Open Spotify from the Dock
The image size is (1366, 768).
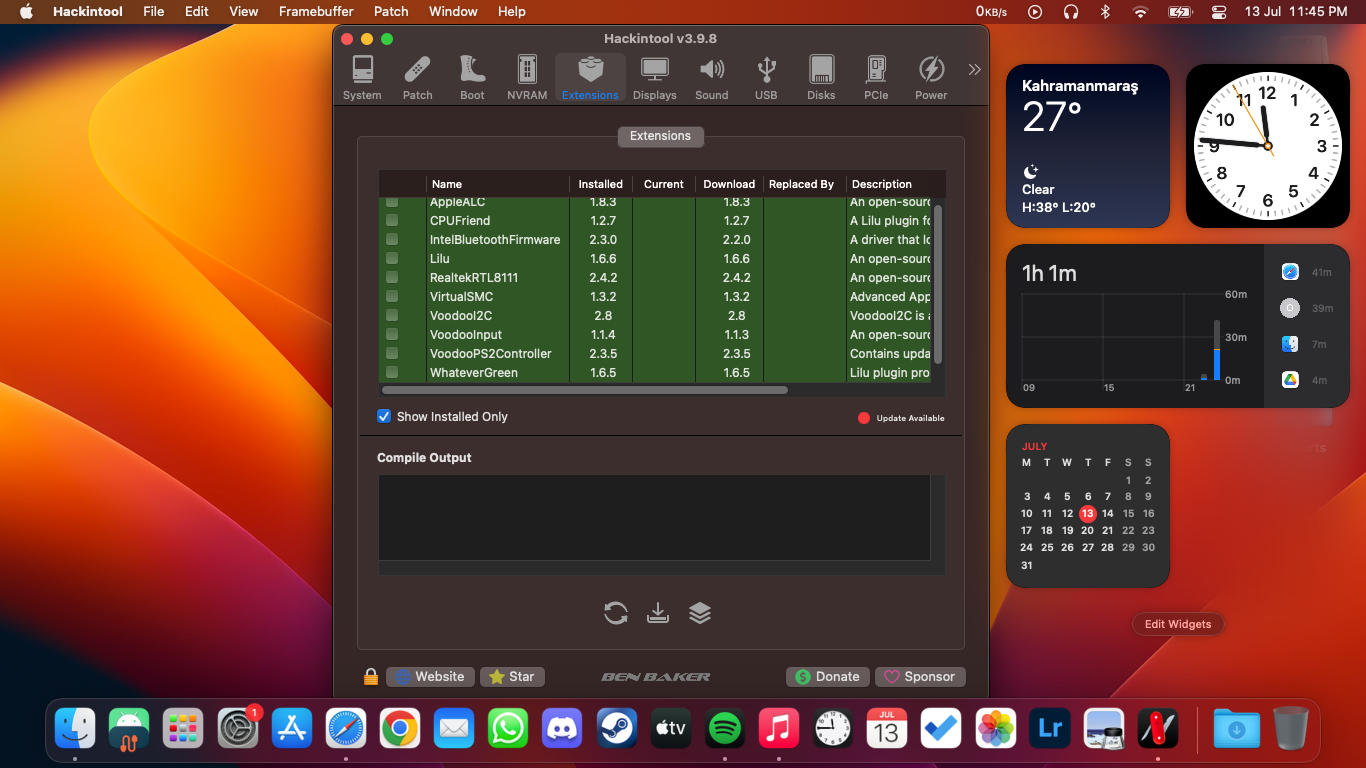(724, 729)
